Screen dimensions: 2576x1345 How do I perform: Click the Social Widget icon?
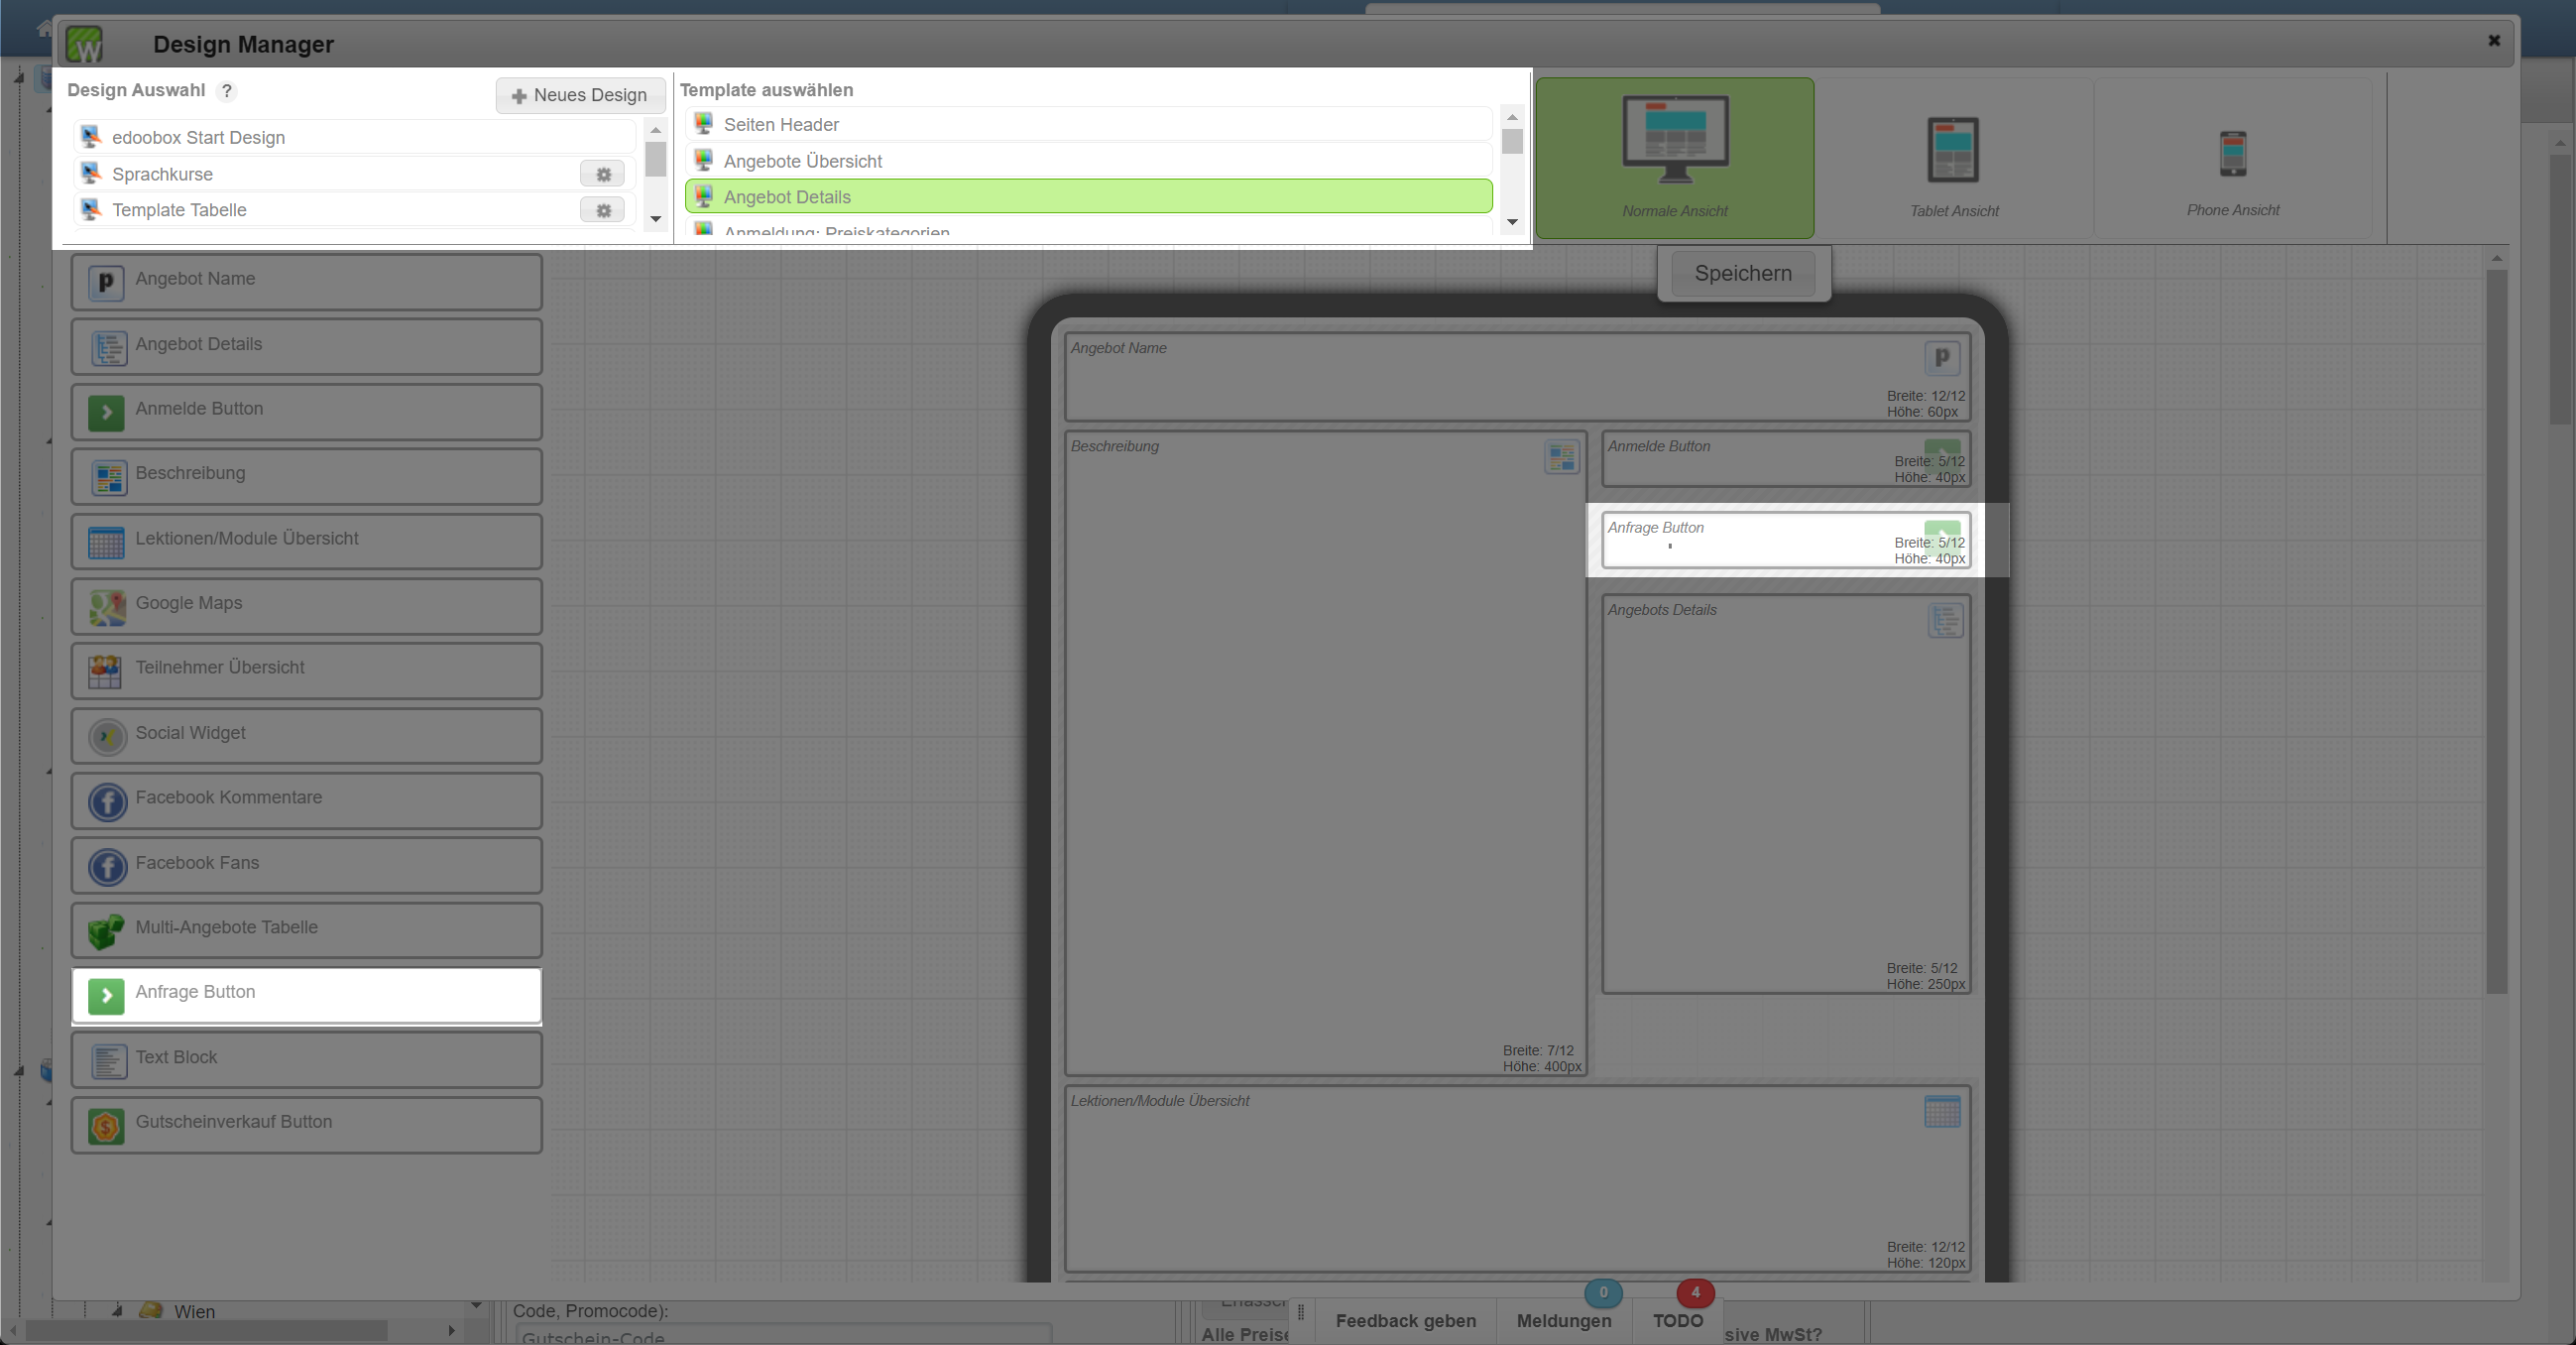(x=107, y=736)
